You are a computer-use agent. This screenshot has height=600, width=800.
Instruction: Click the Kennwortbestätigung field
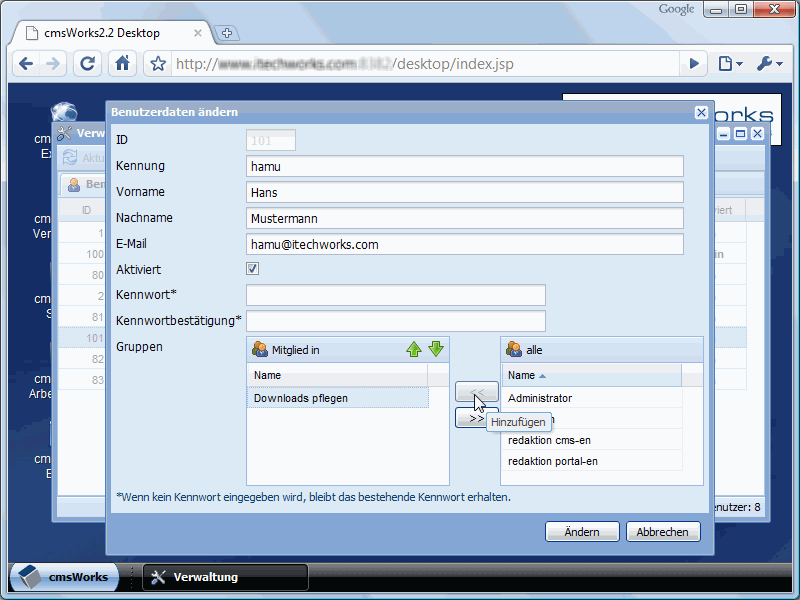tap(396, 321)
